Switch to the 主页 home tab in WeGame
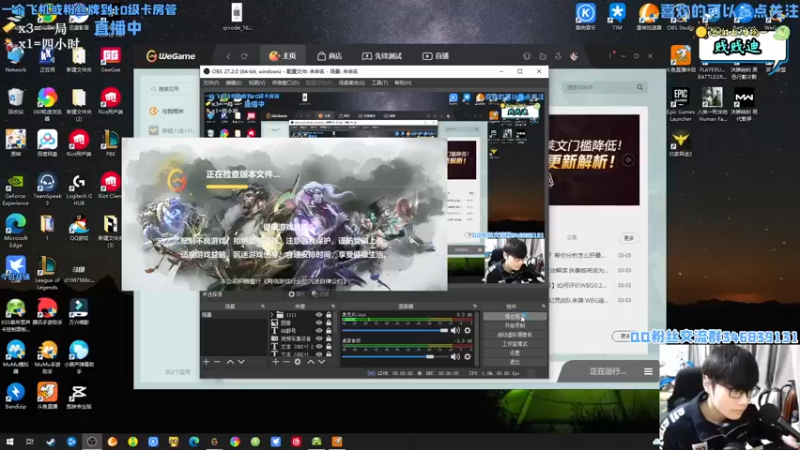 pos(283,56)
